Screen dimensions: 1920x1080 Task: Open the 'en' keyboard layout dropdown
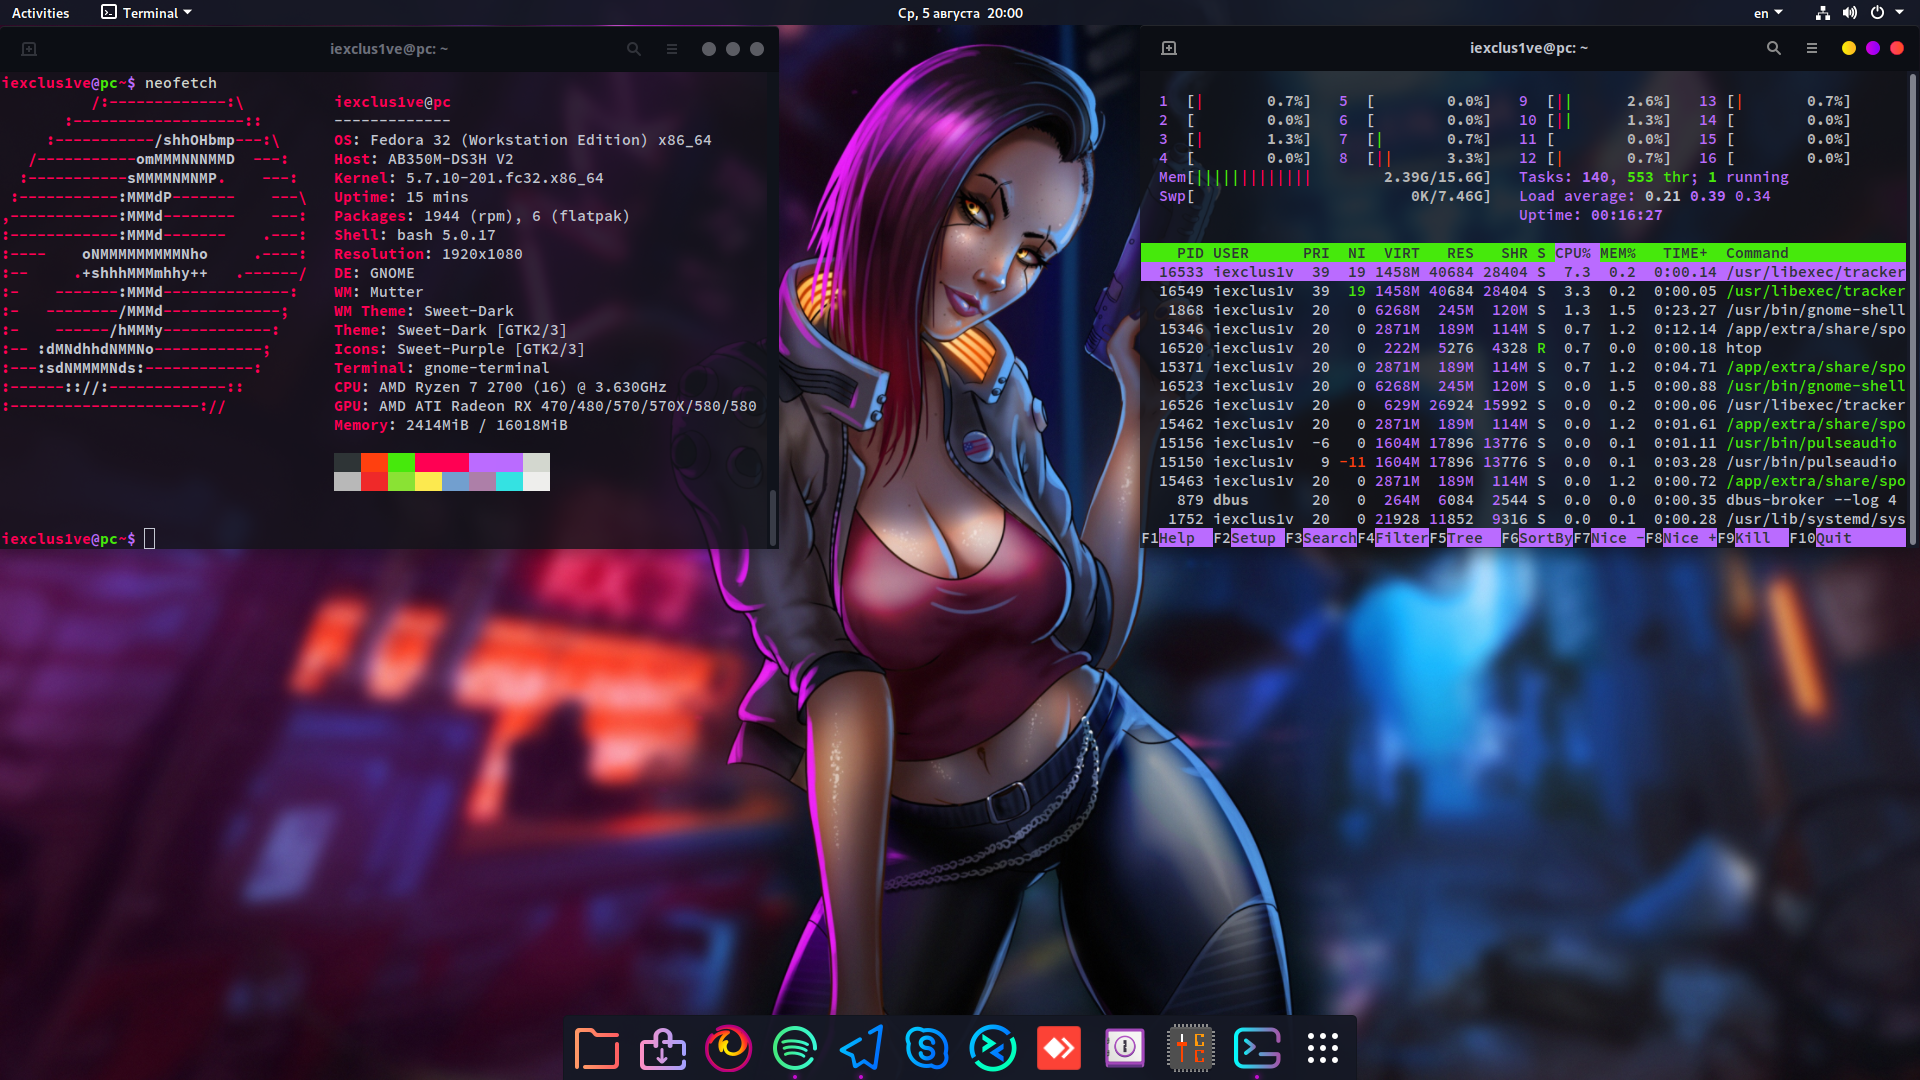pos(1768,13)
